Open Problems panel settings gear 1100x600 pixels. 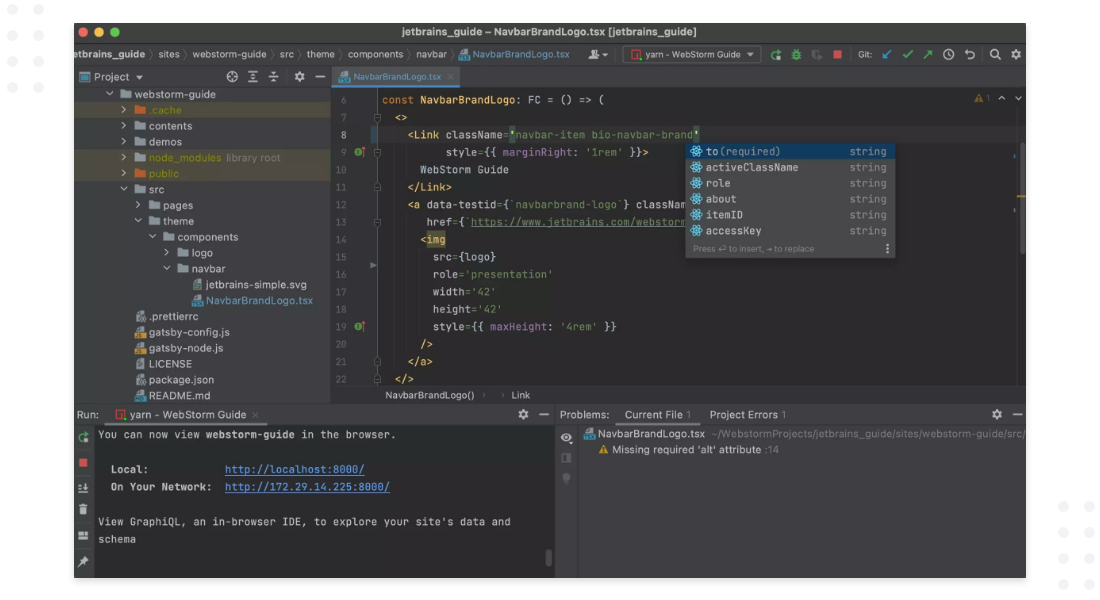(x=997, y=415)
